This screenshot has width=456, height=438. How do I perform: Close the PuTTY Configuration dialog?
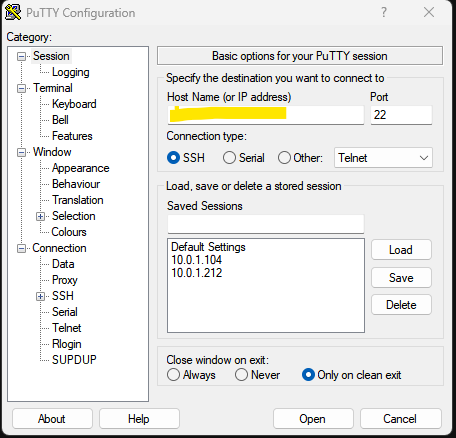pyautogui.click(x=429, y=12)
